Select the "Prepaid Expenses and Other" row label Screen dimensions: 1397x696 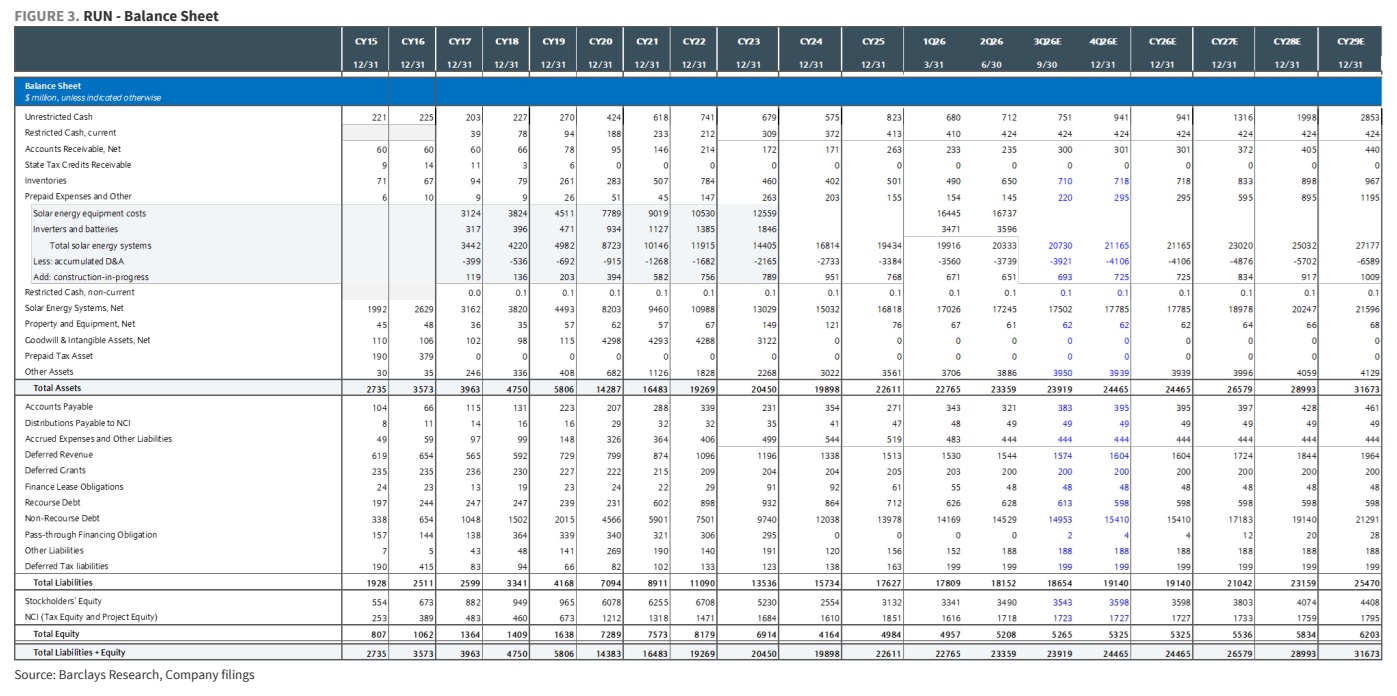(78, 197)
